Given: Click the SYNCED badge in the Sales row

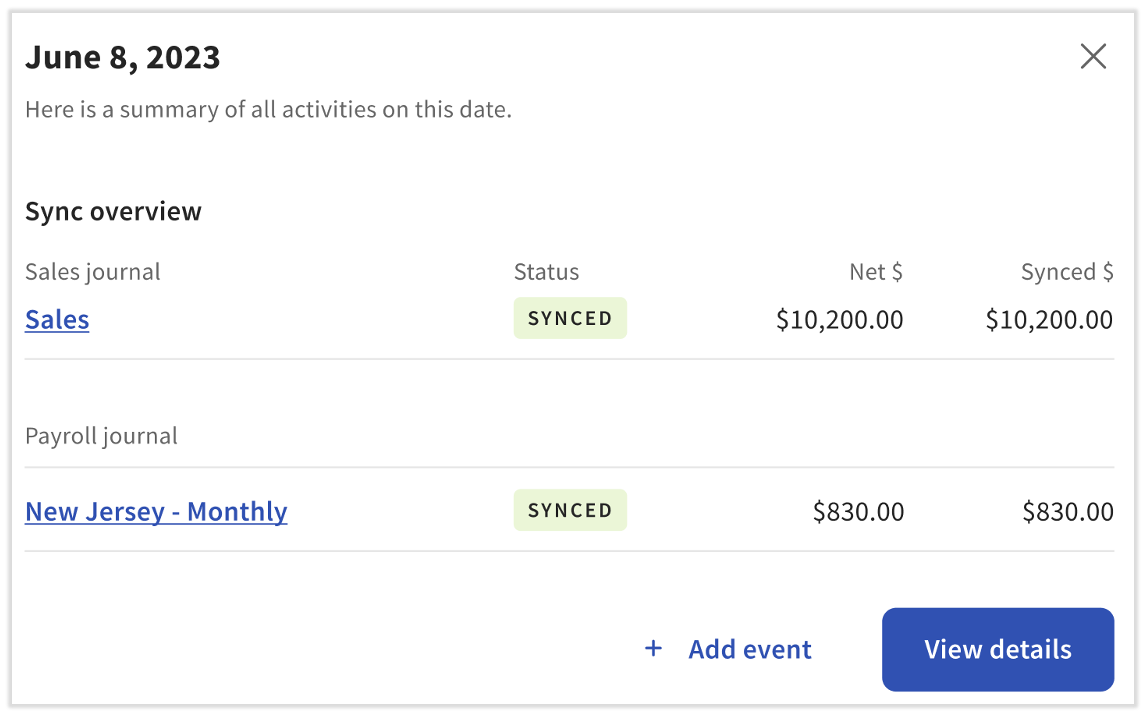Looking at the screenshot, I should click(570, 319).
